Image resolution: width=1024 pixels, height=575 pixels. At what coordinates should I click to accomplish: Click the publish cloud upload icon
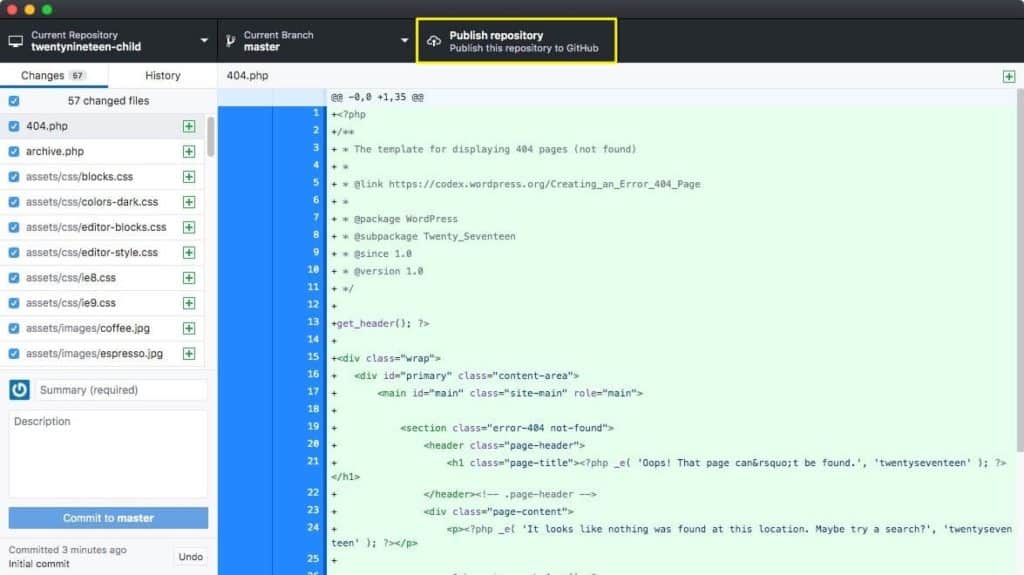tap(434, 41)
